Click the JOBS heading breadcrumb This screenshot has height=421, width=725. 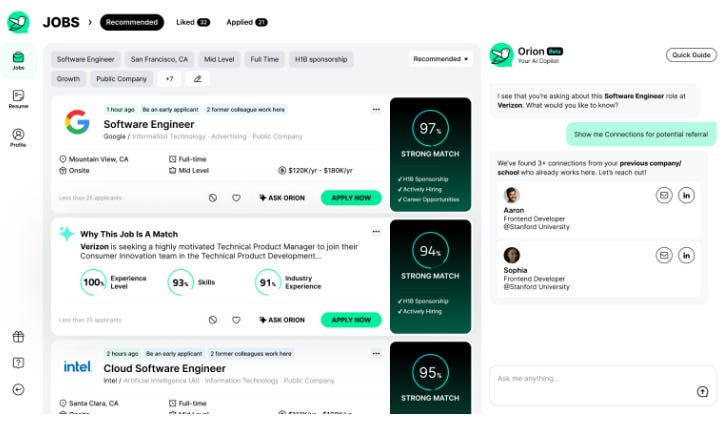[61, 22]
